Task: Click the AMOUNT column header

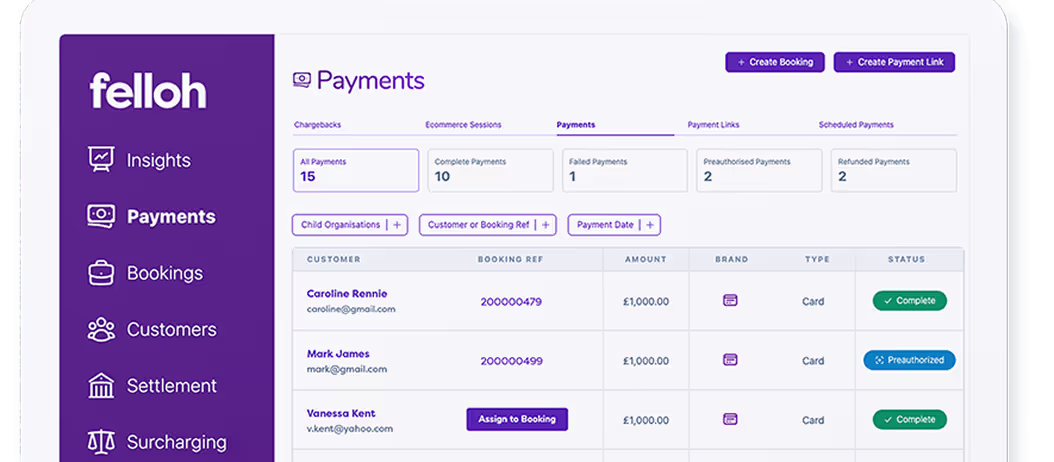Action: (645, 260)
